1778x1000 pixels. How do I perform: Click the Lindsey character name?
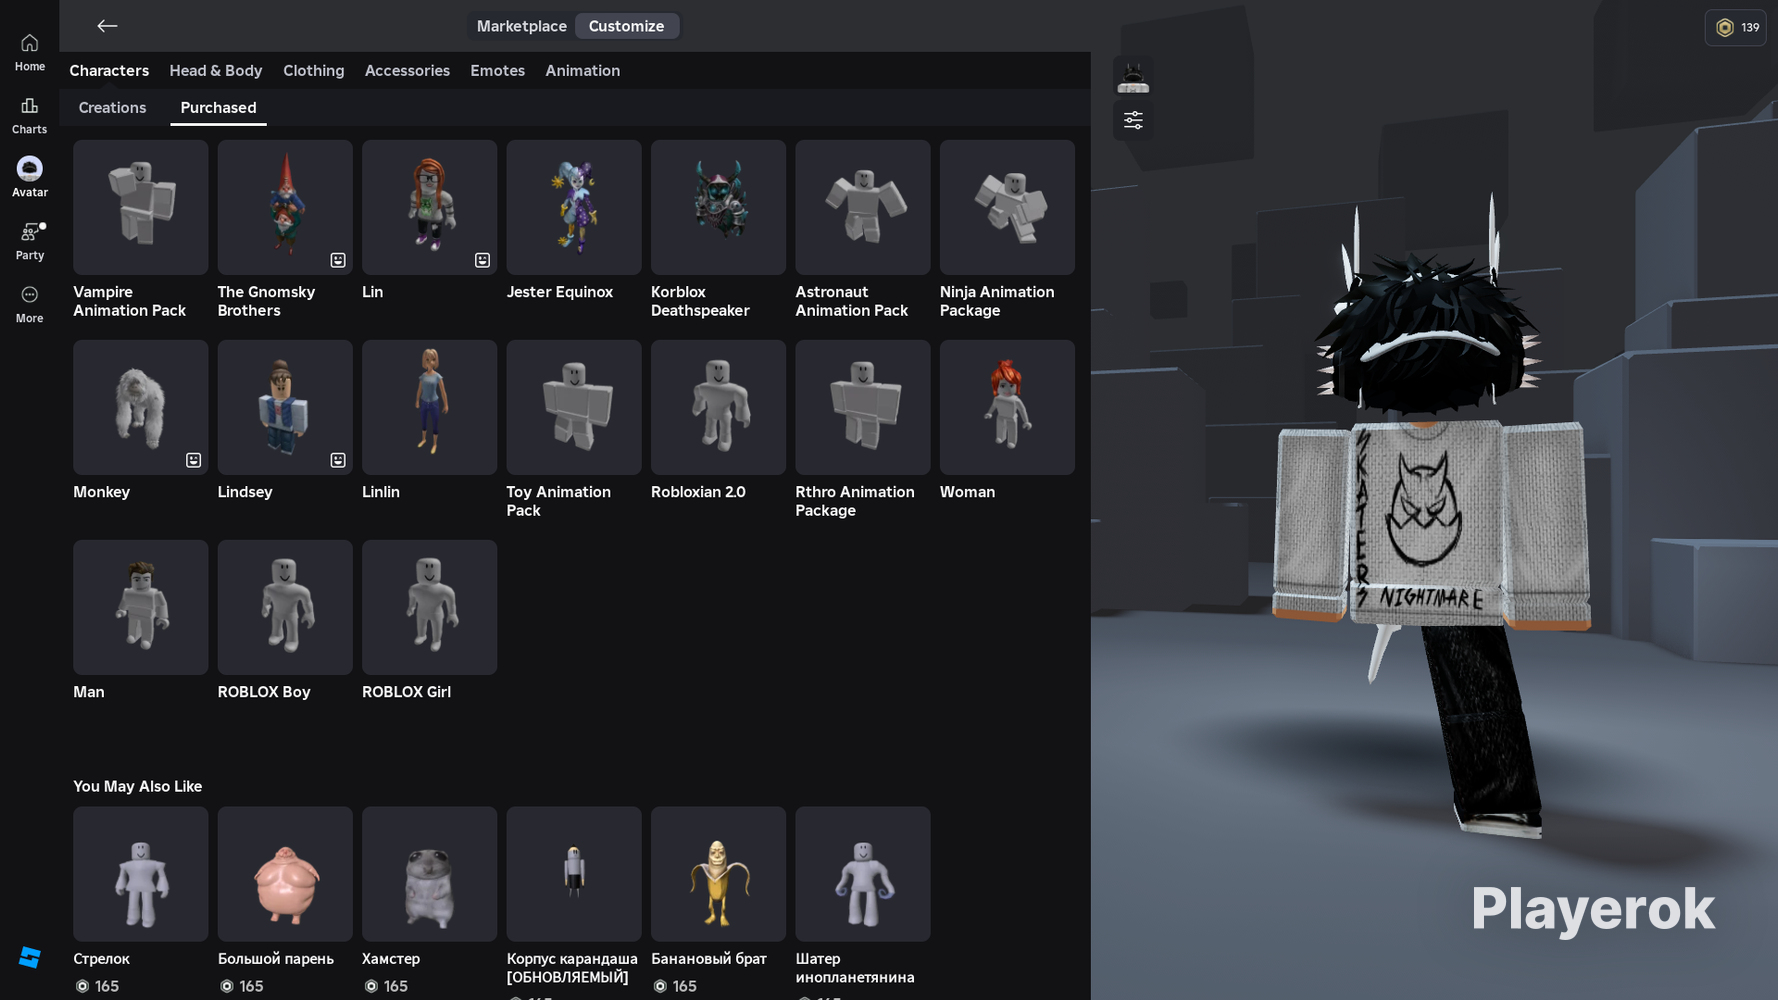point(245,492)
